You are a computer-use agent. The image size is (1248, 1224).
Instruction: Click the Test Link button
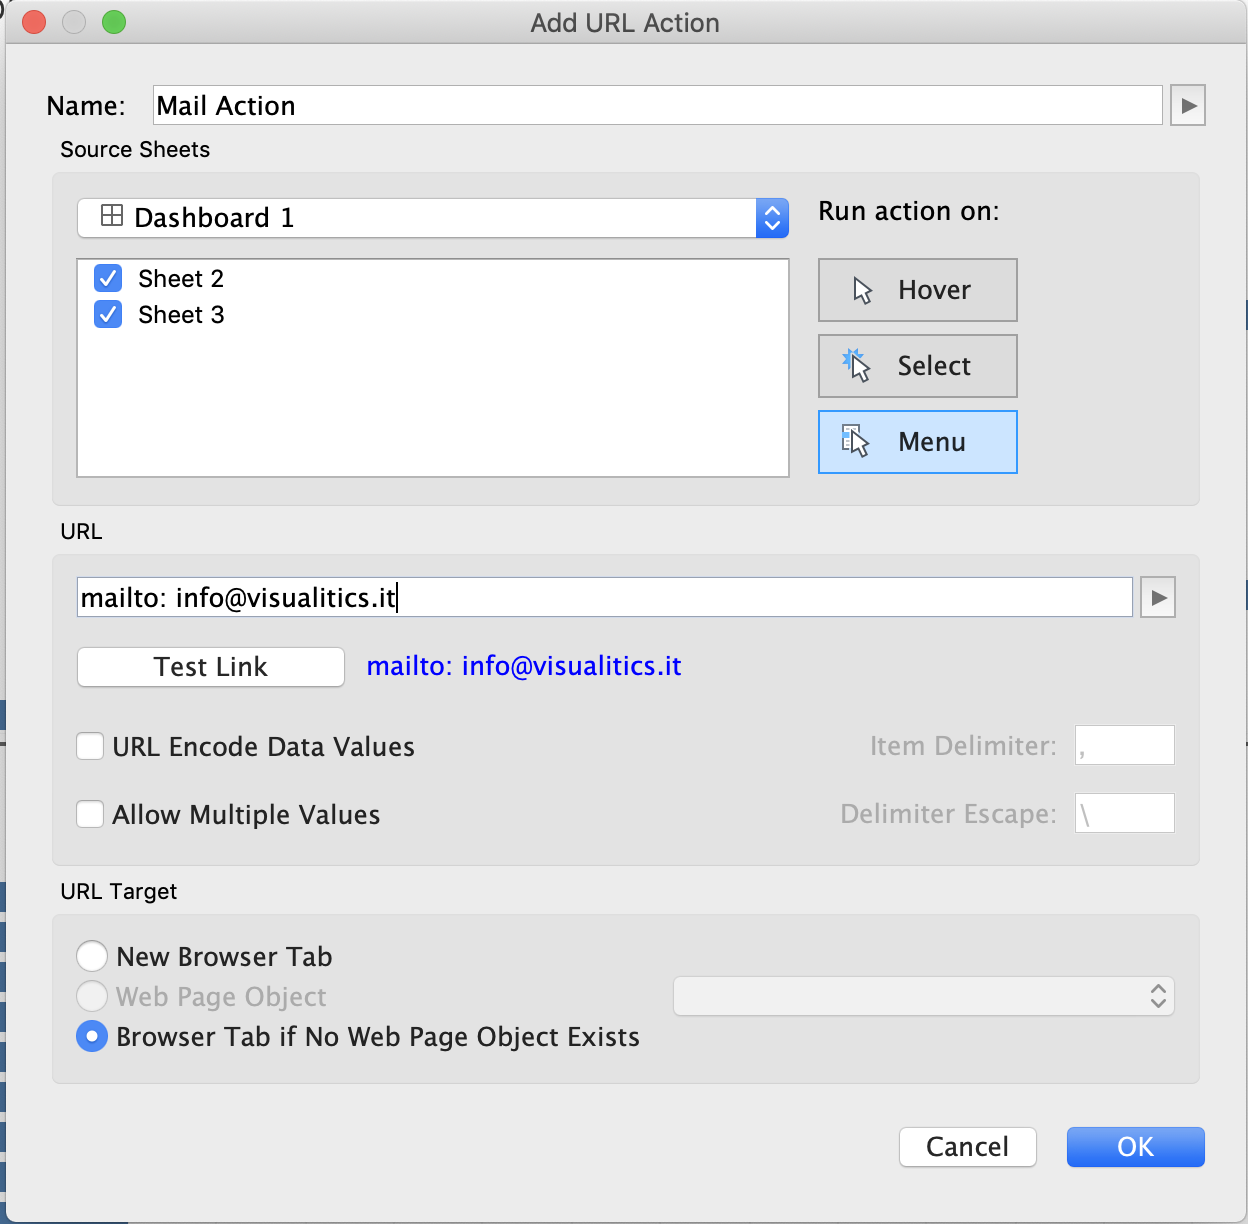[211, 667]
